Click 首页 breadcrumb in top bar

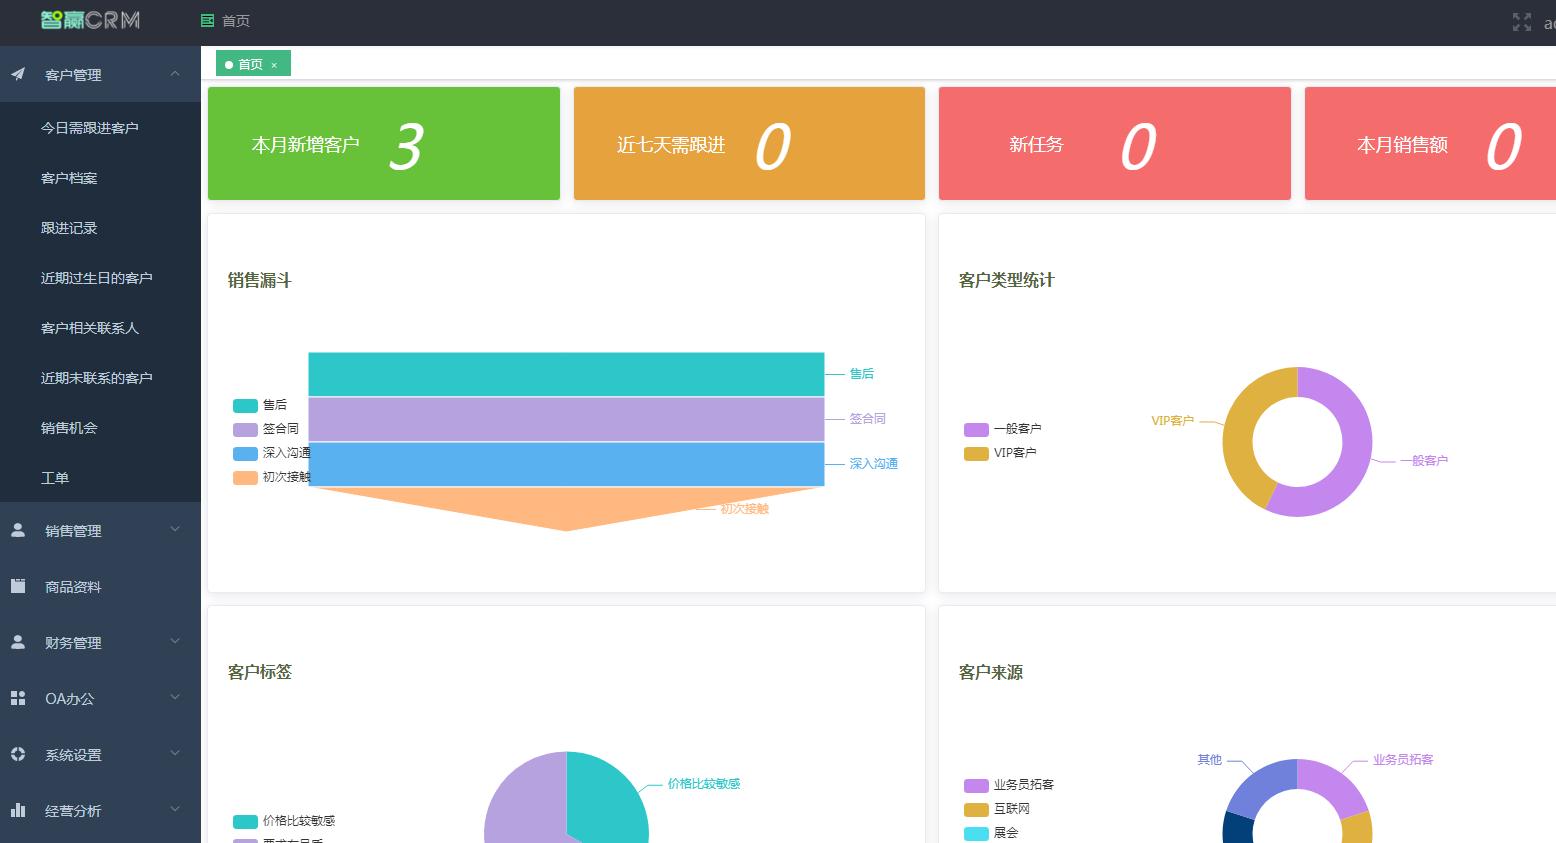pos(236,21)
